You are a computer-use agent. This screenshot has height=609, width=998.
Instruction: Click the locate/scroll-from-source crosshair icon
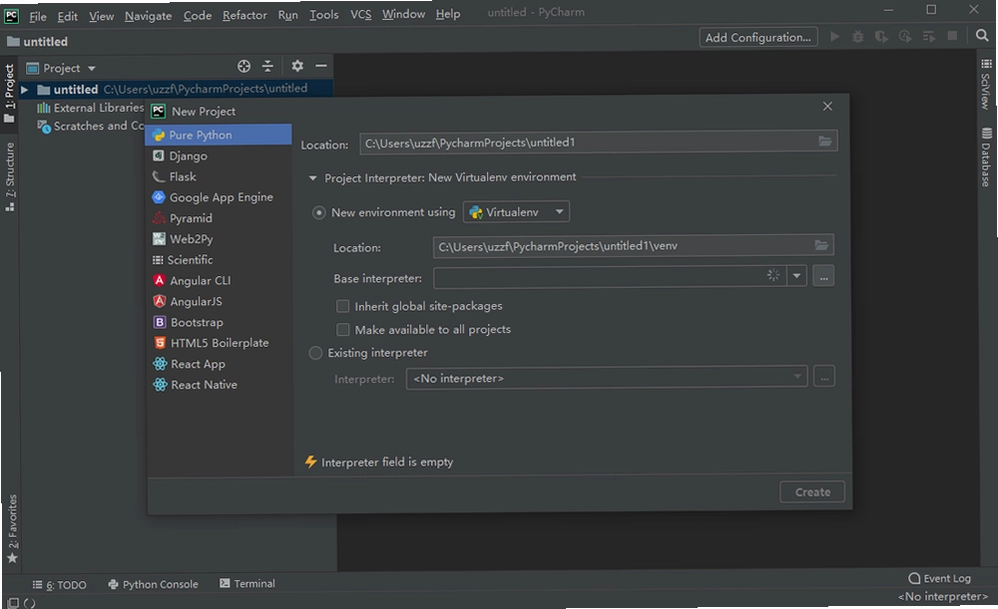244,66
